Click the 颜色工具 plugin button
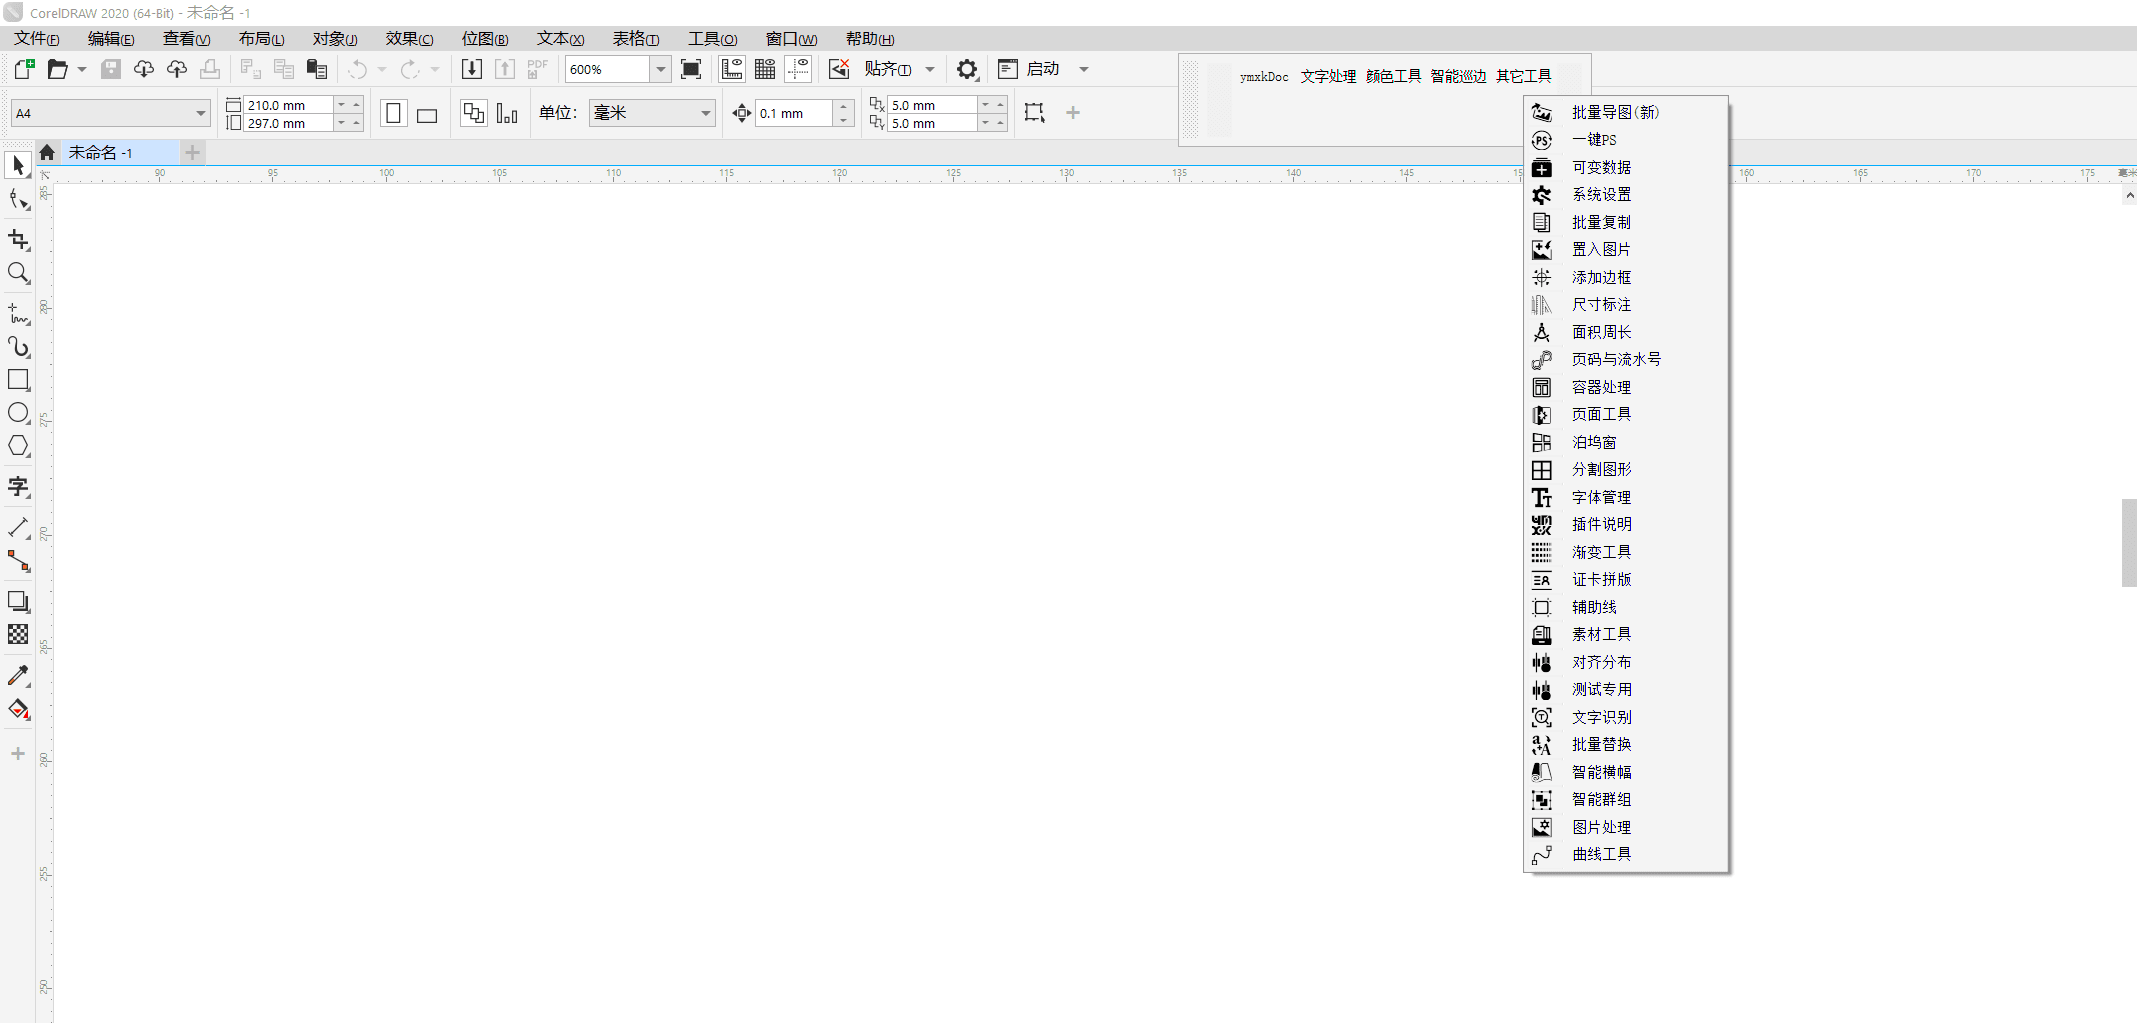The width and height of the screenshot is (2137, 1023). coord(1394,76)
